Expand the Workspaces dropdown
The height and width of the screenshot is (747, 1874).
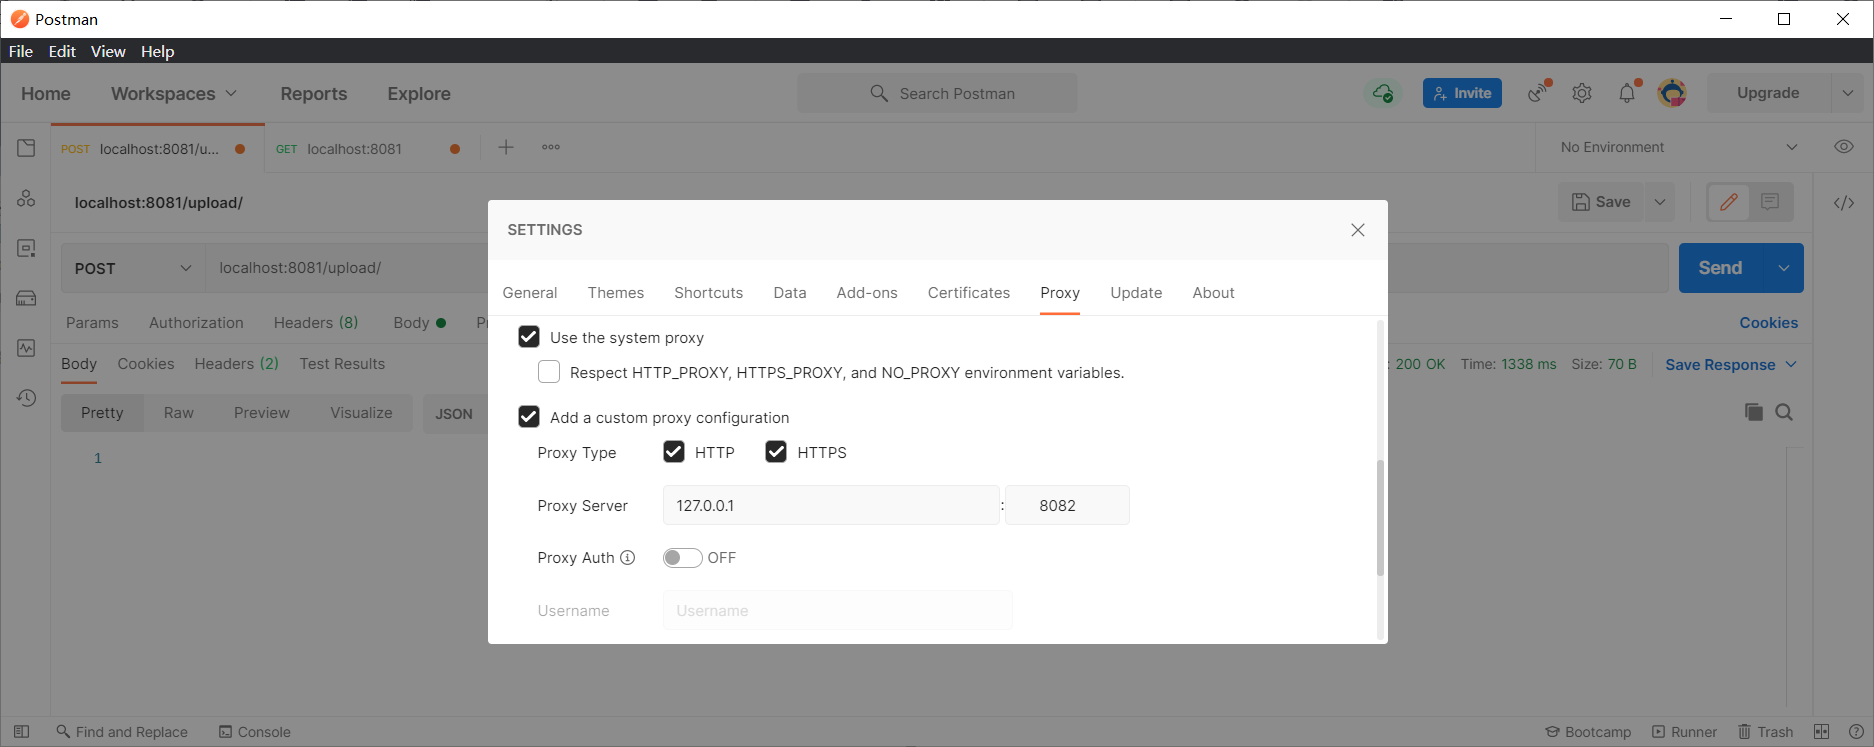(174, 93)
